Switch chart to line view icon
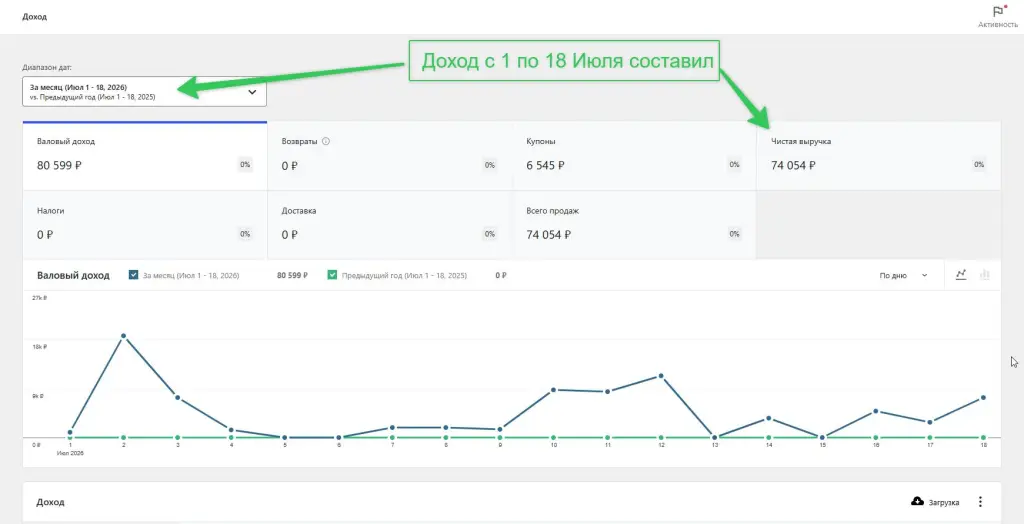This screenshot has width=1024, height=524. (x=961, y=275)
